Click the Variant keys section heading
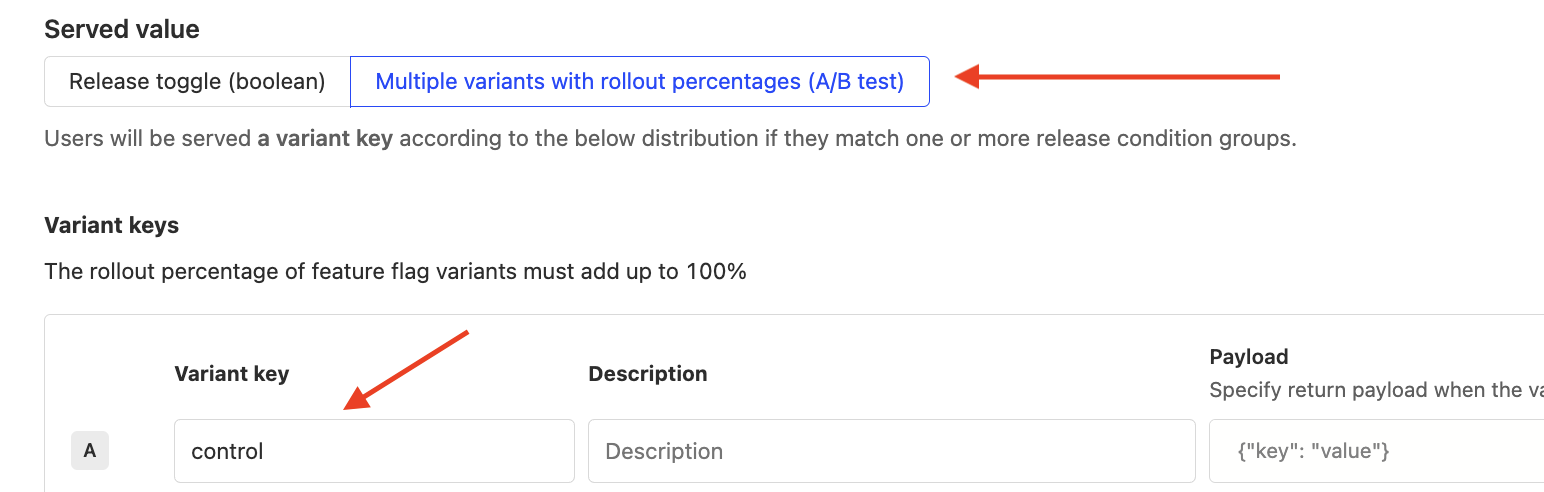 [x=111, y=225]
